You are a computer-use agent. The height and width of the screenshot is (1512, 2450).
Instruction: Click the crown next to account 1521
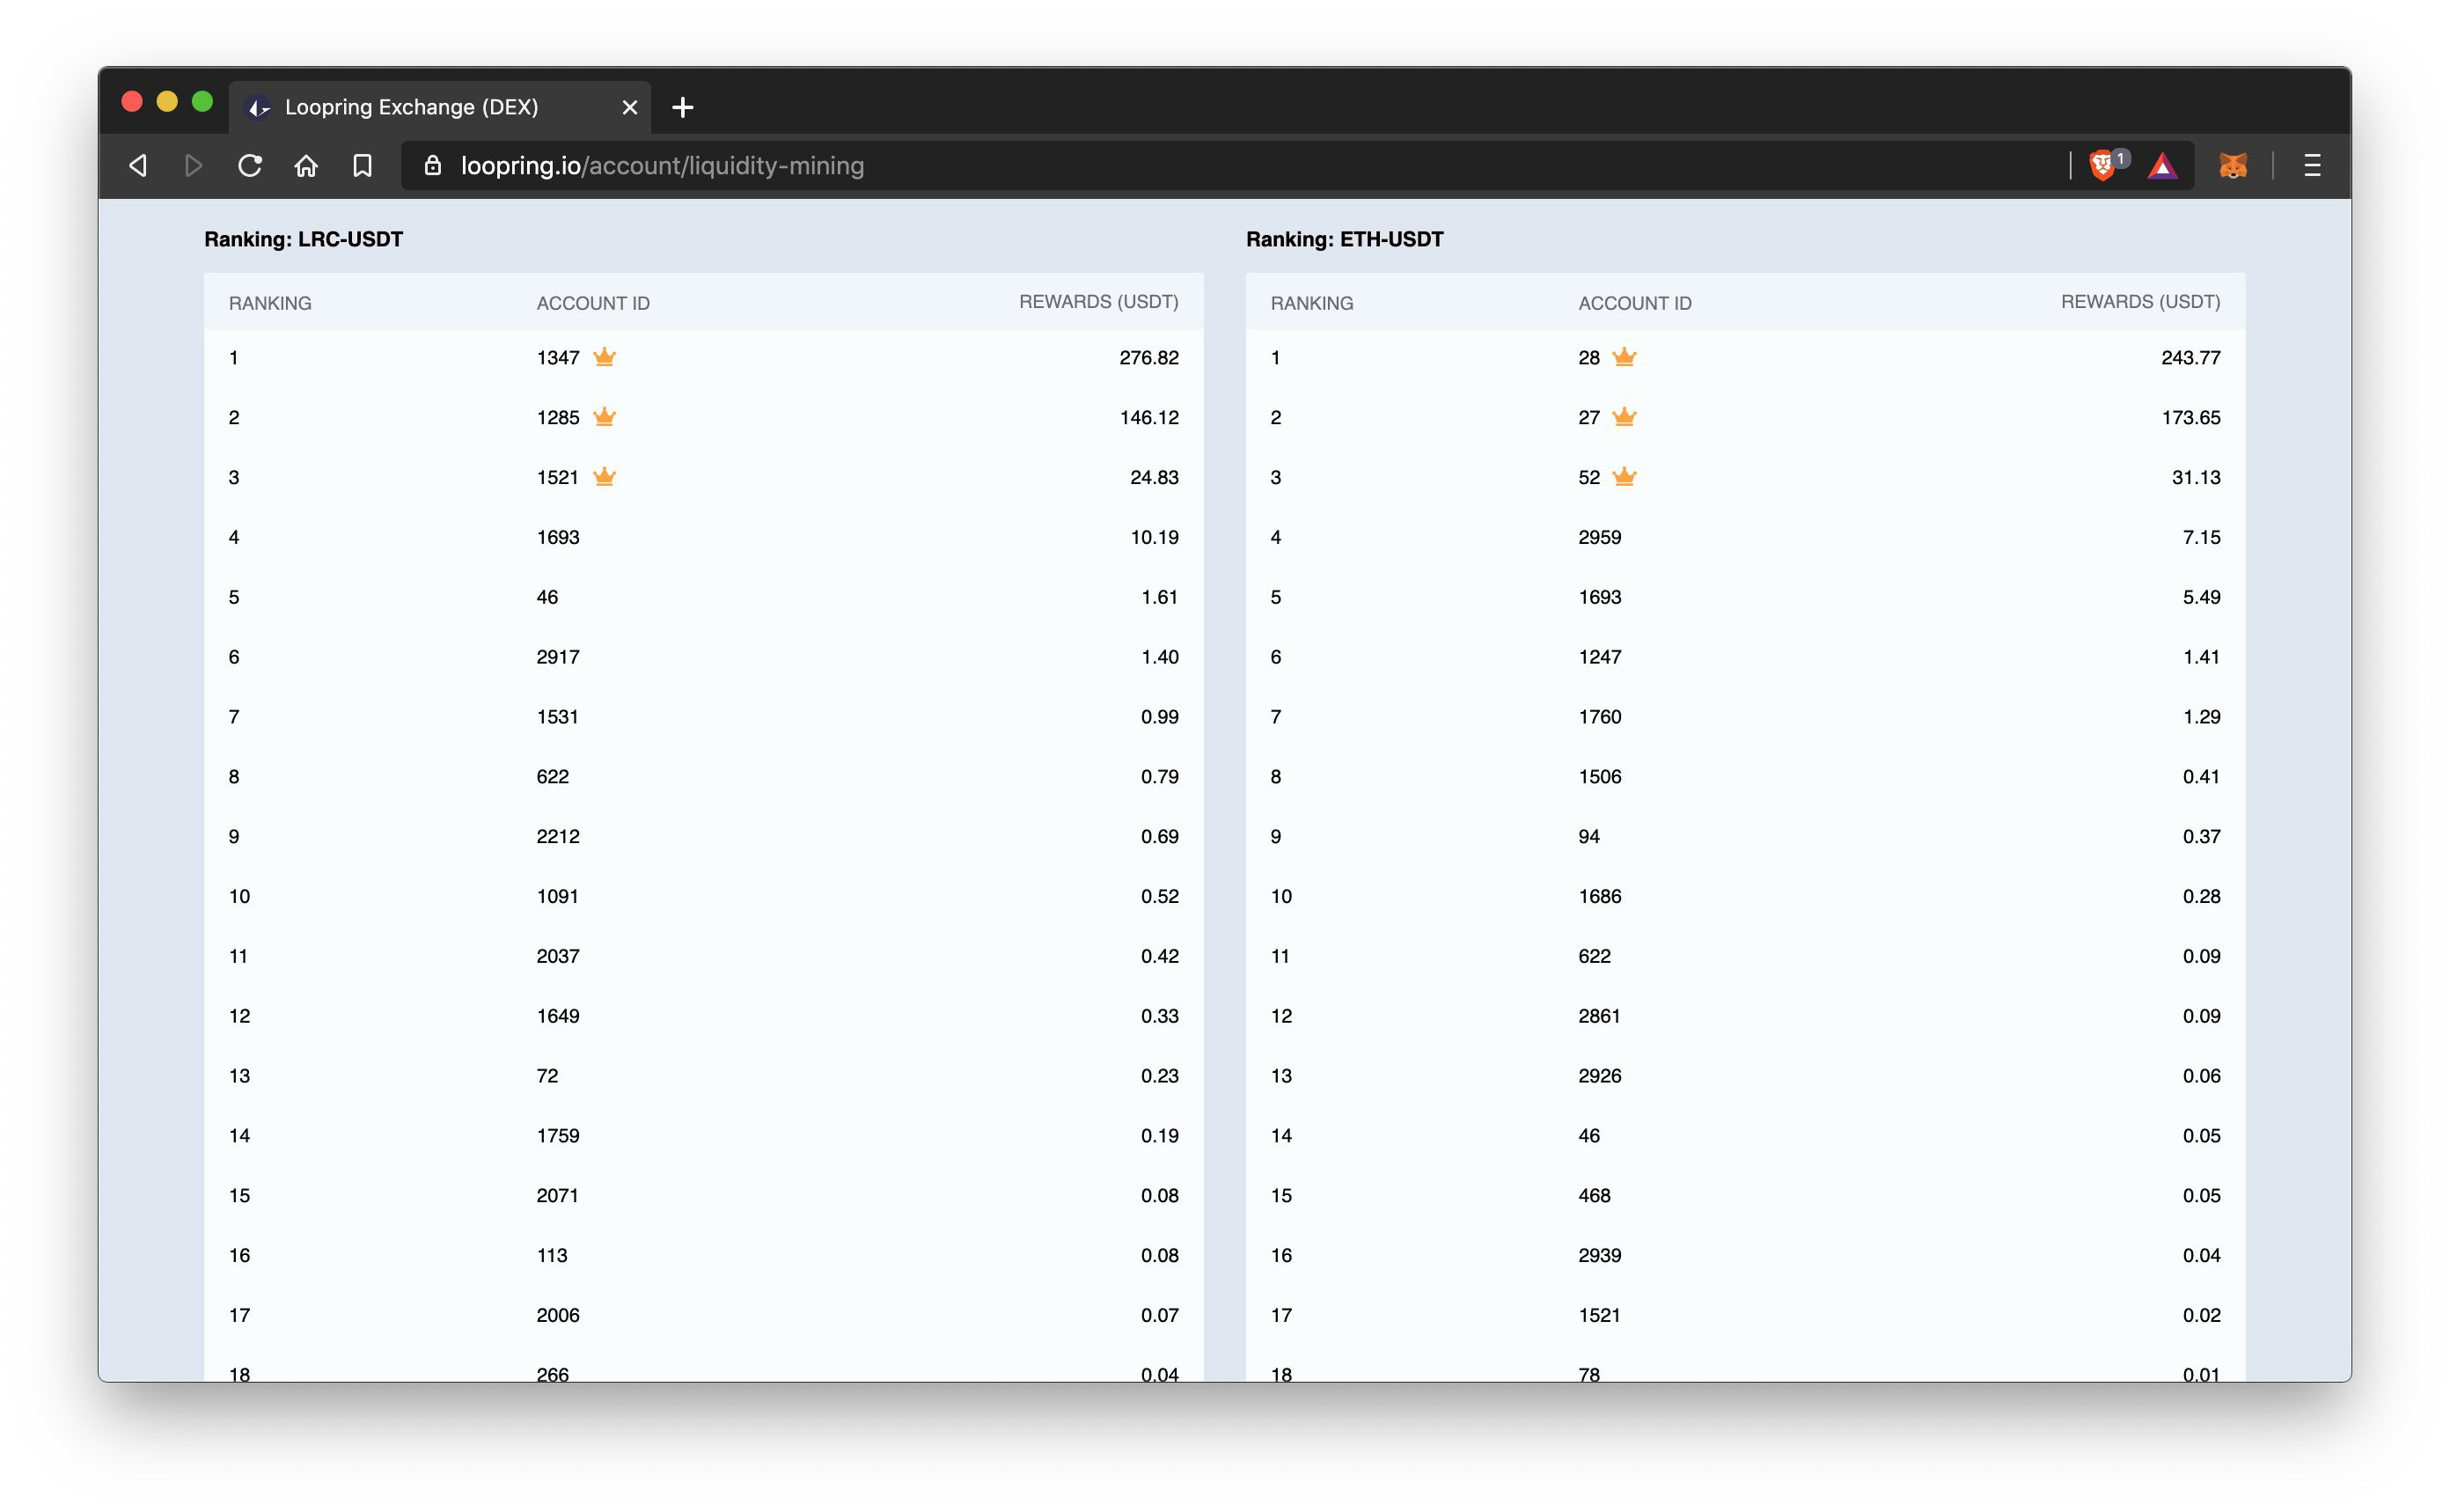coord(604,477)
